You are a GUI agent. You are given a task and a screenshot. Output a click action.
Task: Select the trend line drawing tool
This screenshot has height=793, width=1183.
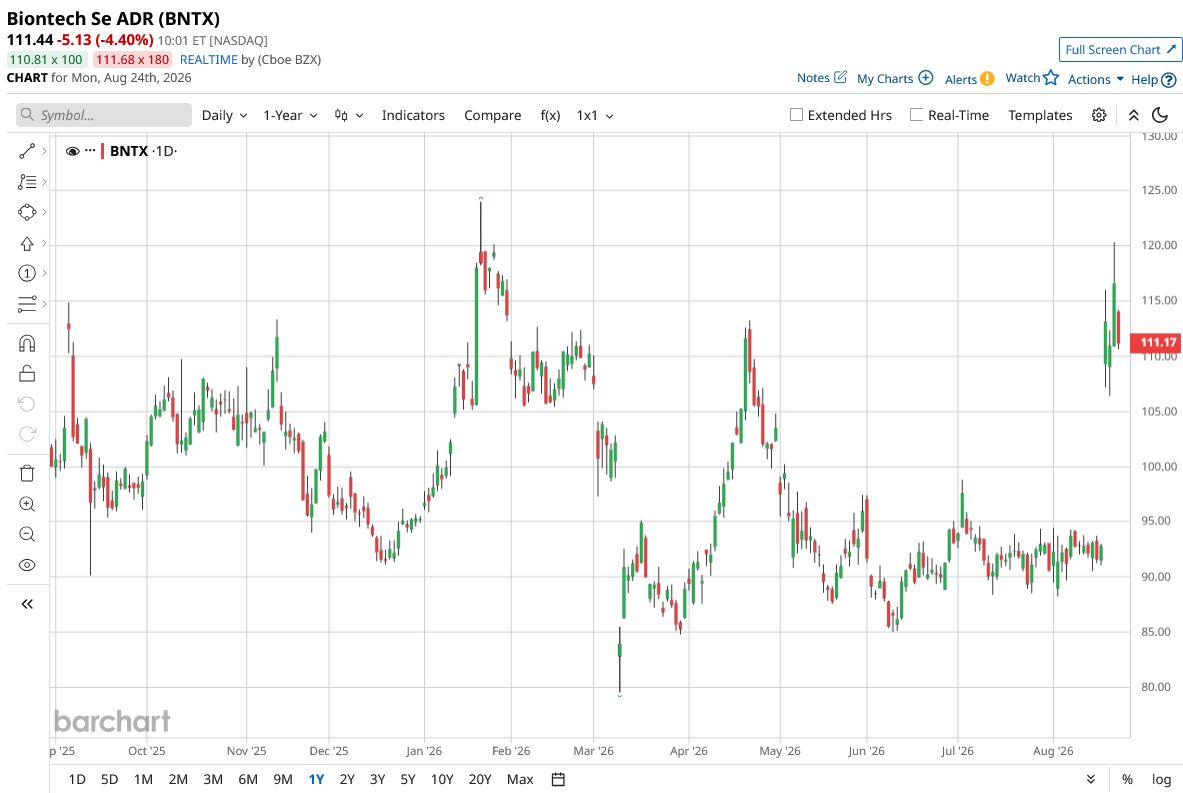[26, 151]
